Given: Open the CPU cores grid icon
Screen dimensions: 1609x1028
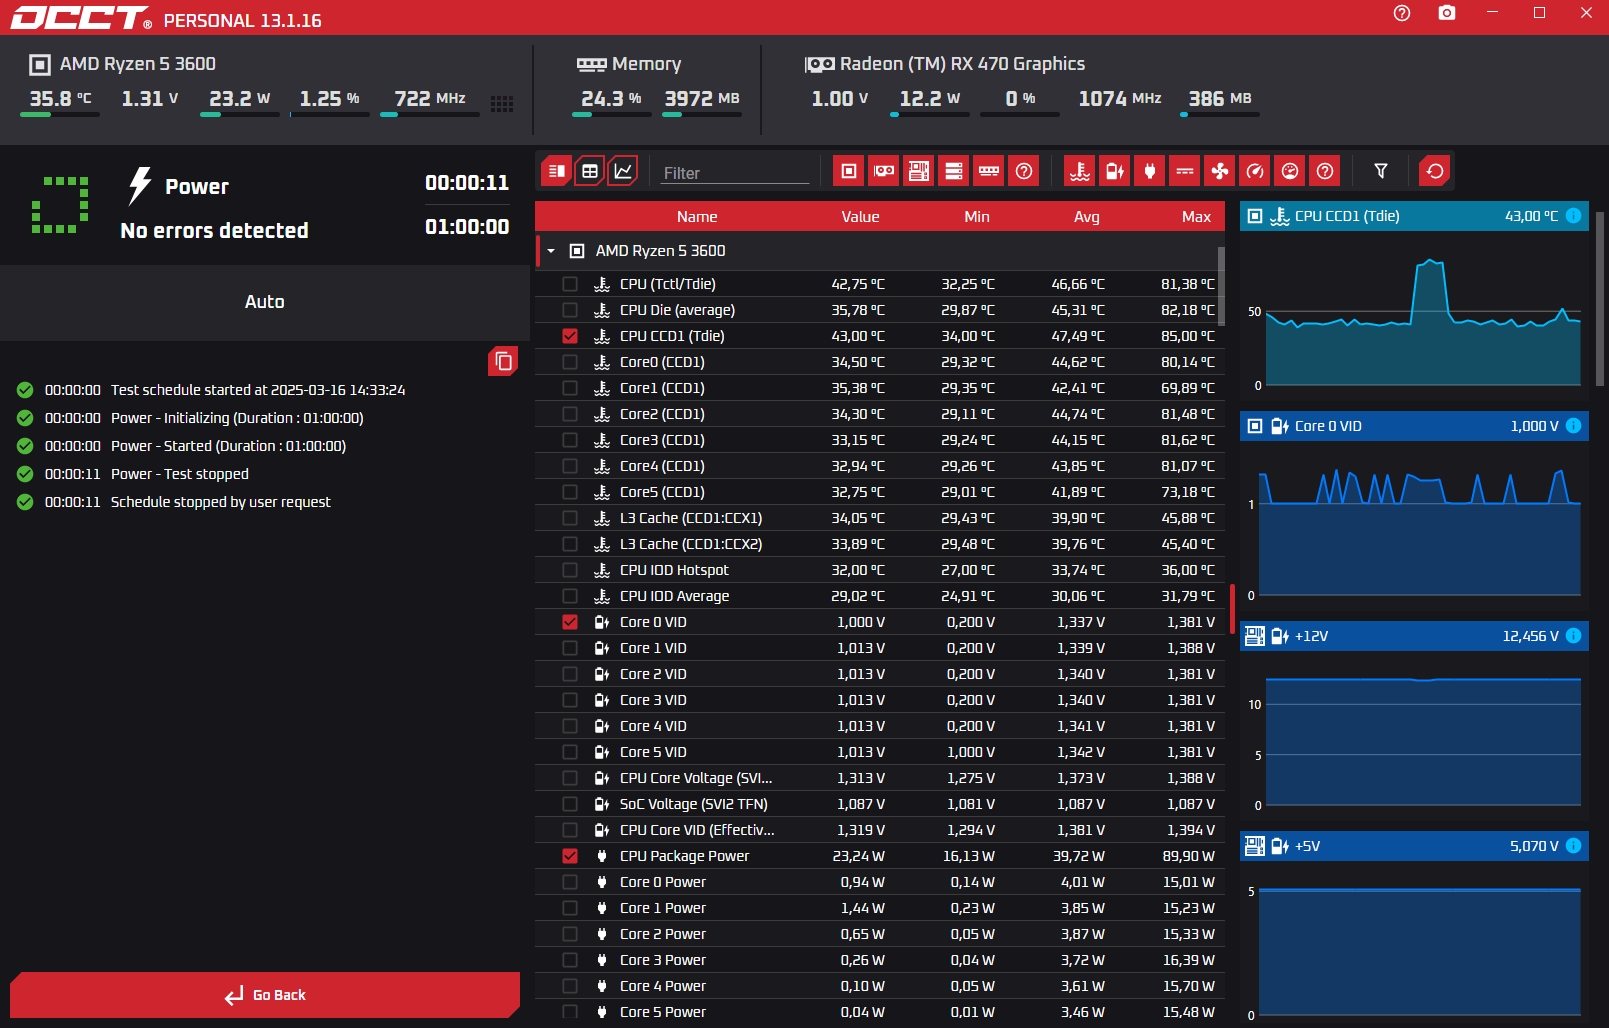Looking at the screenshot, I should tap(502, 104).
